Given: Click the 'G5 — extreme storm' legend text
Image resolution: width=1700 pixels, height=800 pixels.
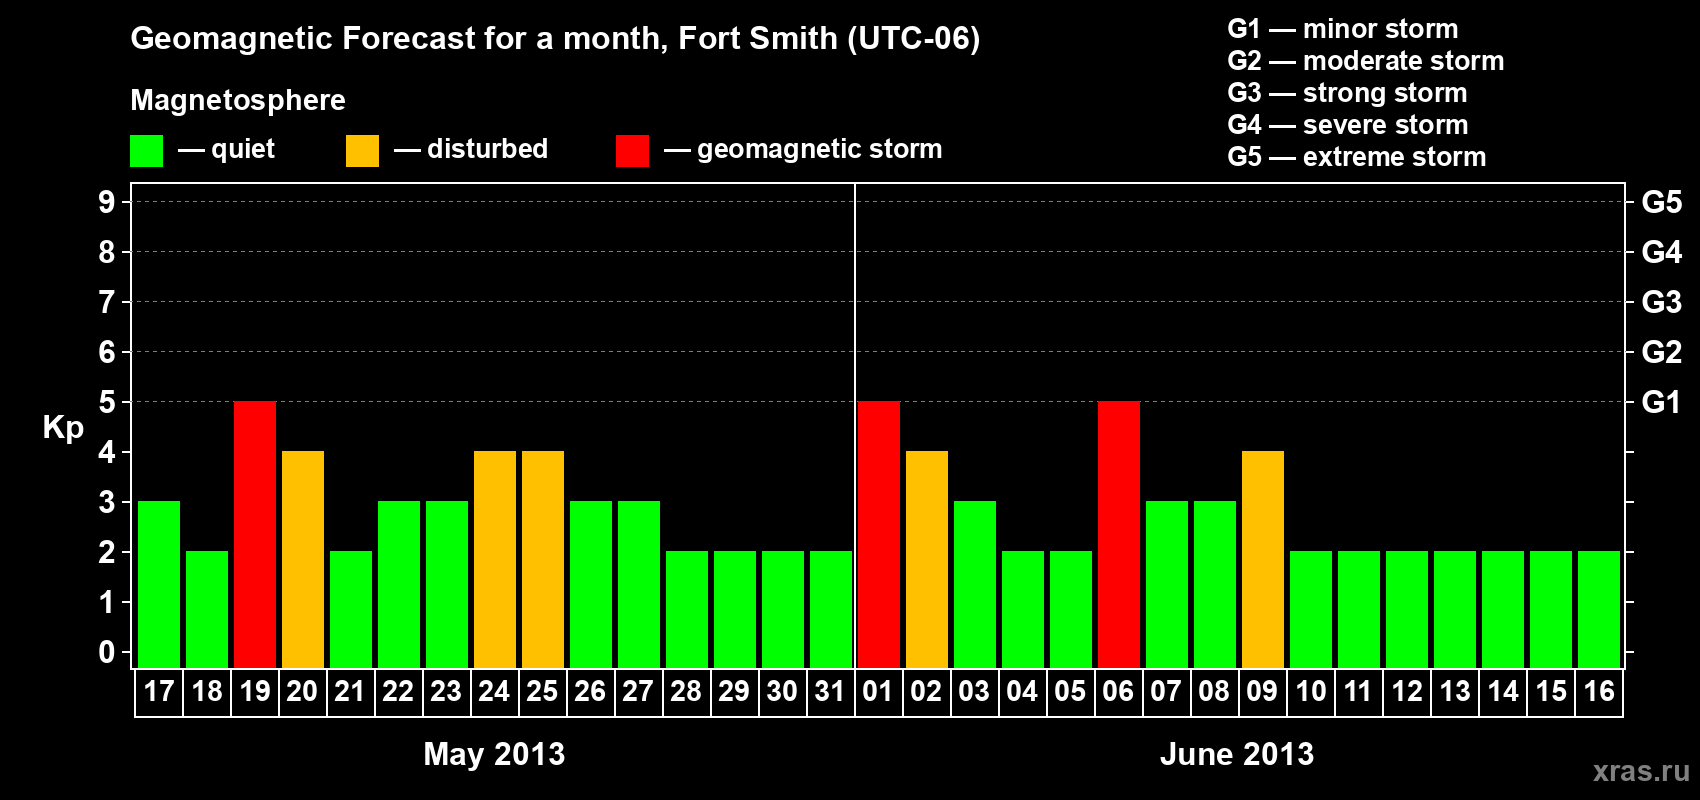Looking at the screenshot, I should (1357, 157).
